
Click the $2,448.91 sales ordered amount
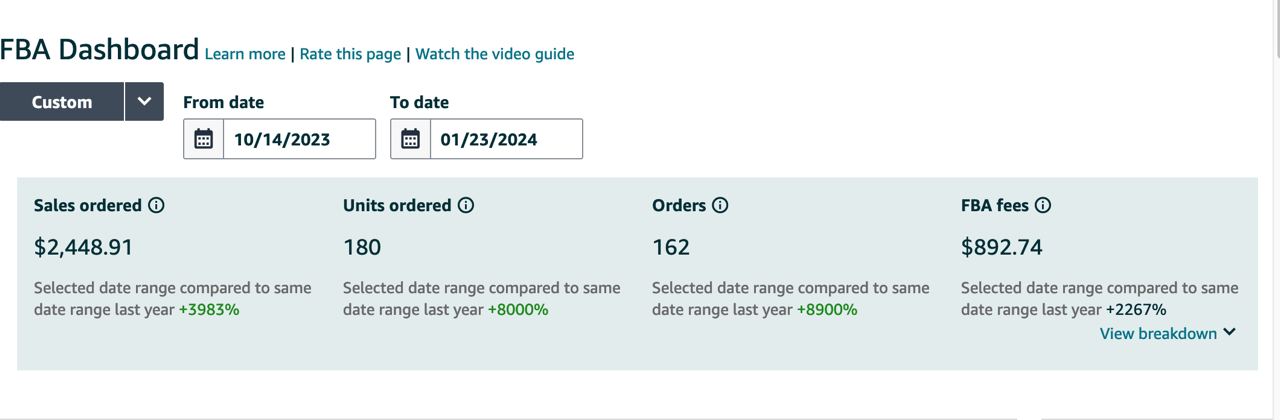(x=83, y=247)
